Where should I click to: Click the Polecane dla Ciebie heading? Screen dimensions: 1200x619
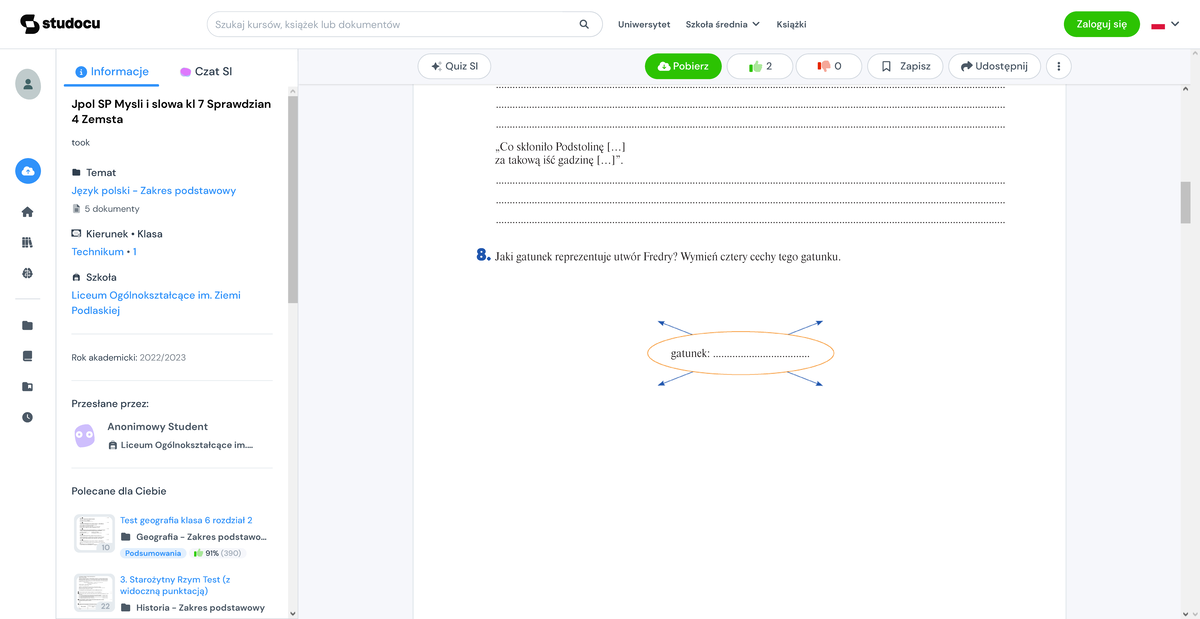tap(119, 491)
